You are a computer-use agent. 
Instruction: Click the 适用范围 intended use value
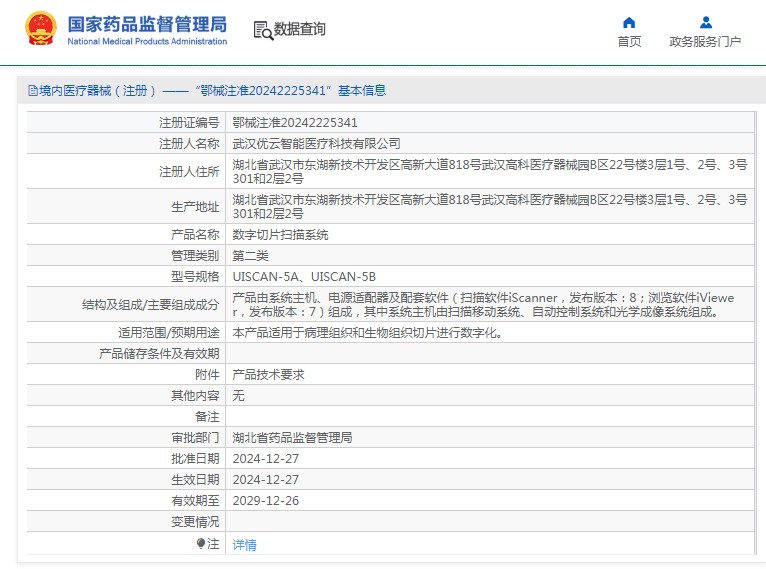tap(367, 333)
